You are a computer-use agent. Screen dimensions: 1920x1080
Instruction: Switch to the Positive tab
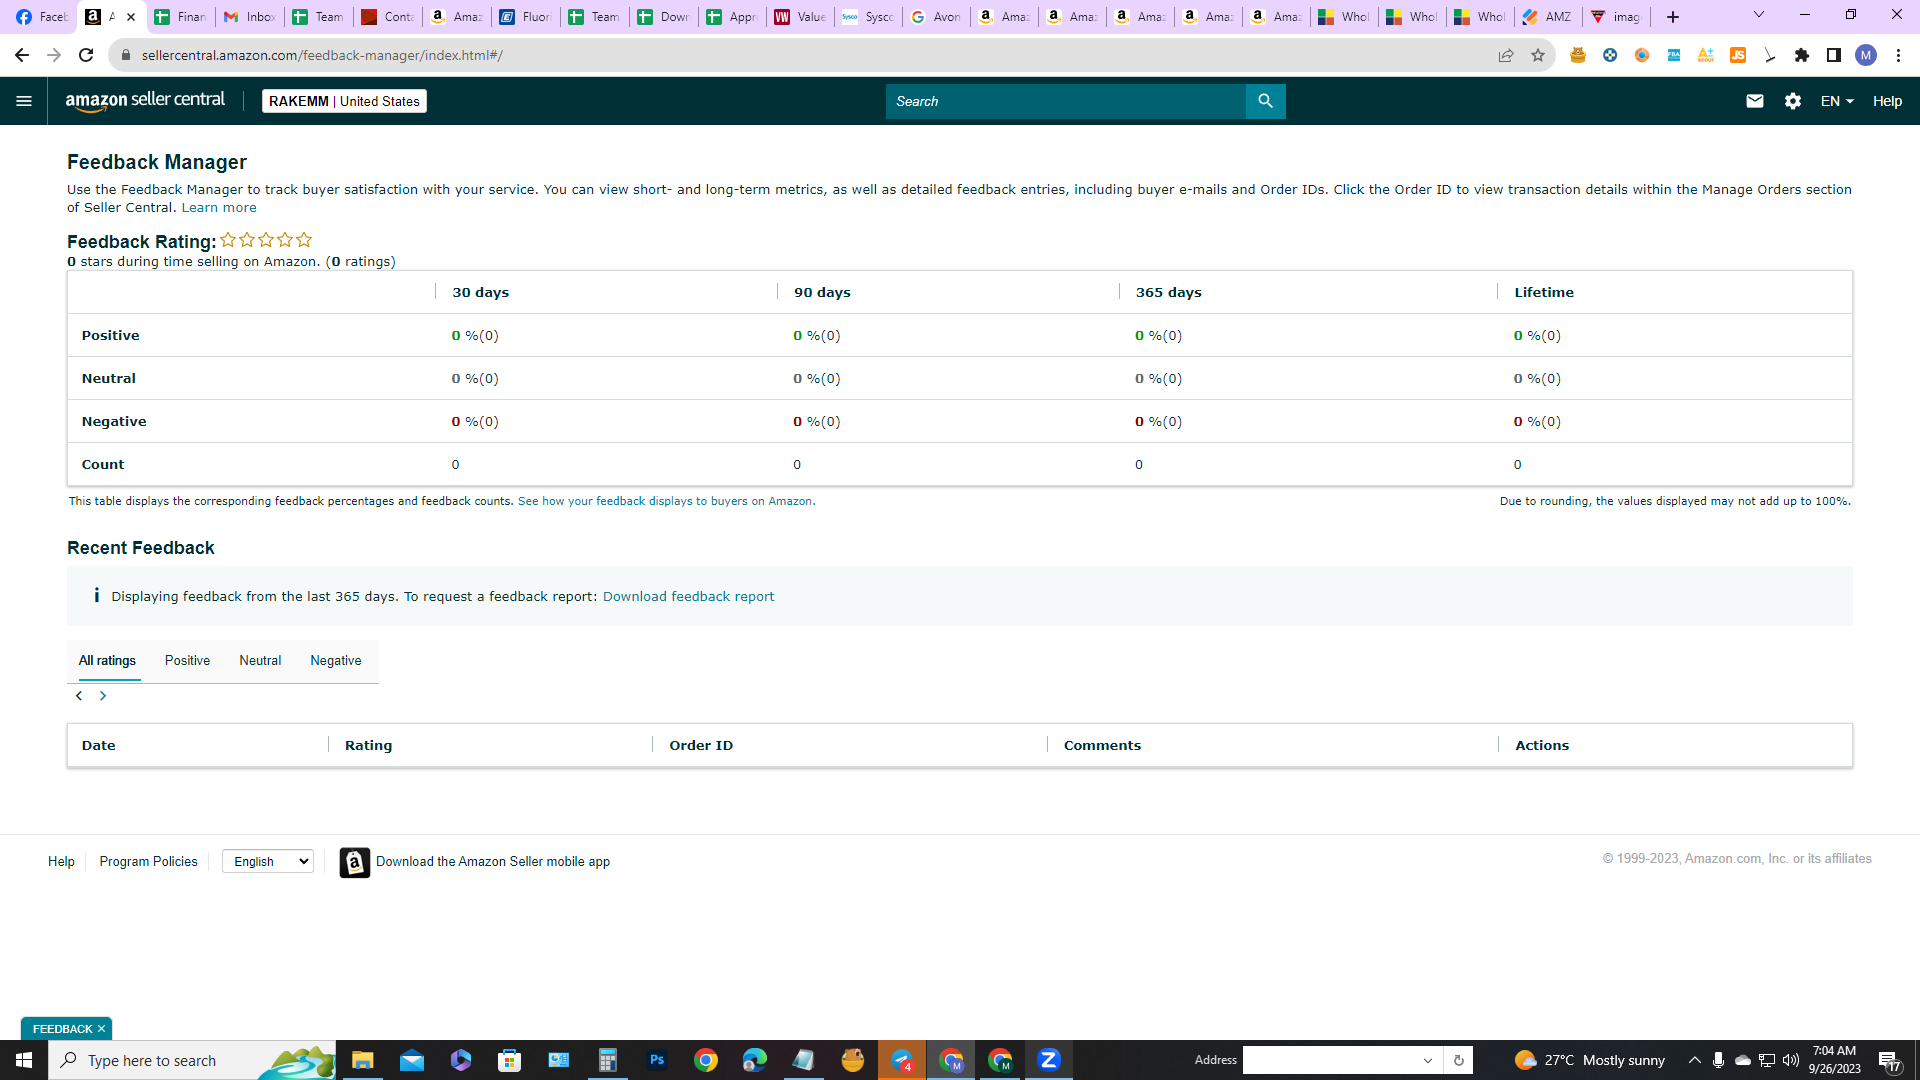coord(188,661)
